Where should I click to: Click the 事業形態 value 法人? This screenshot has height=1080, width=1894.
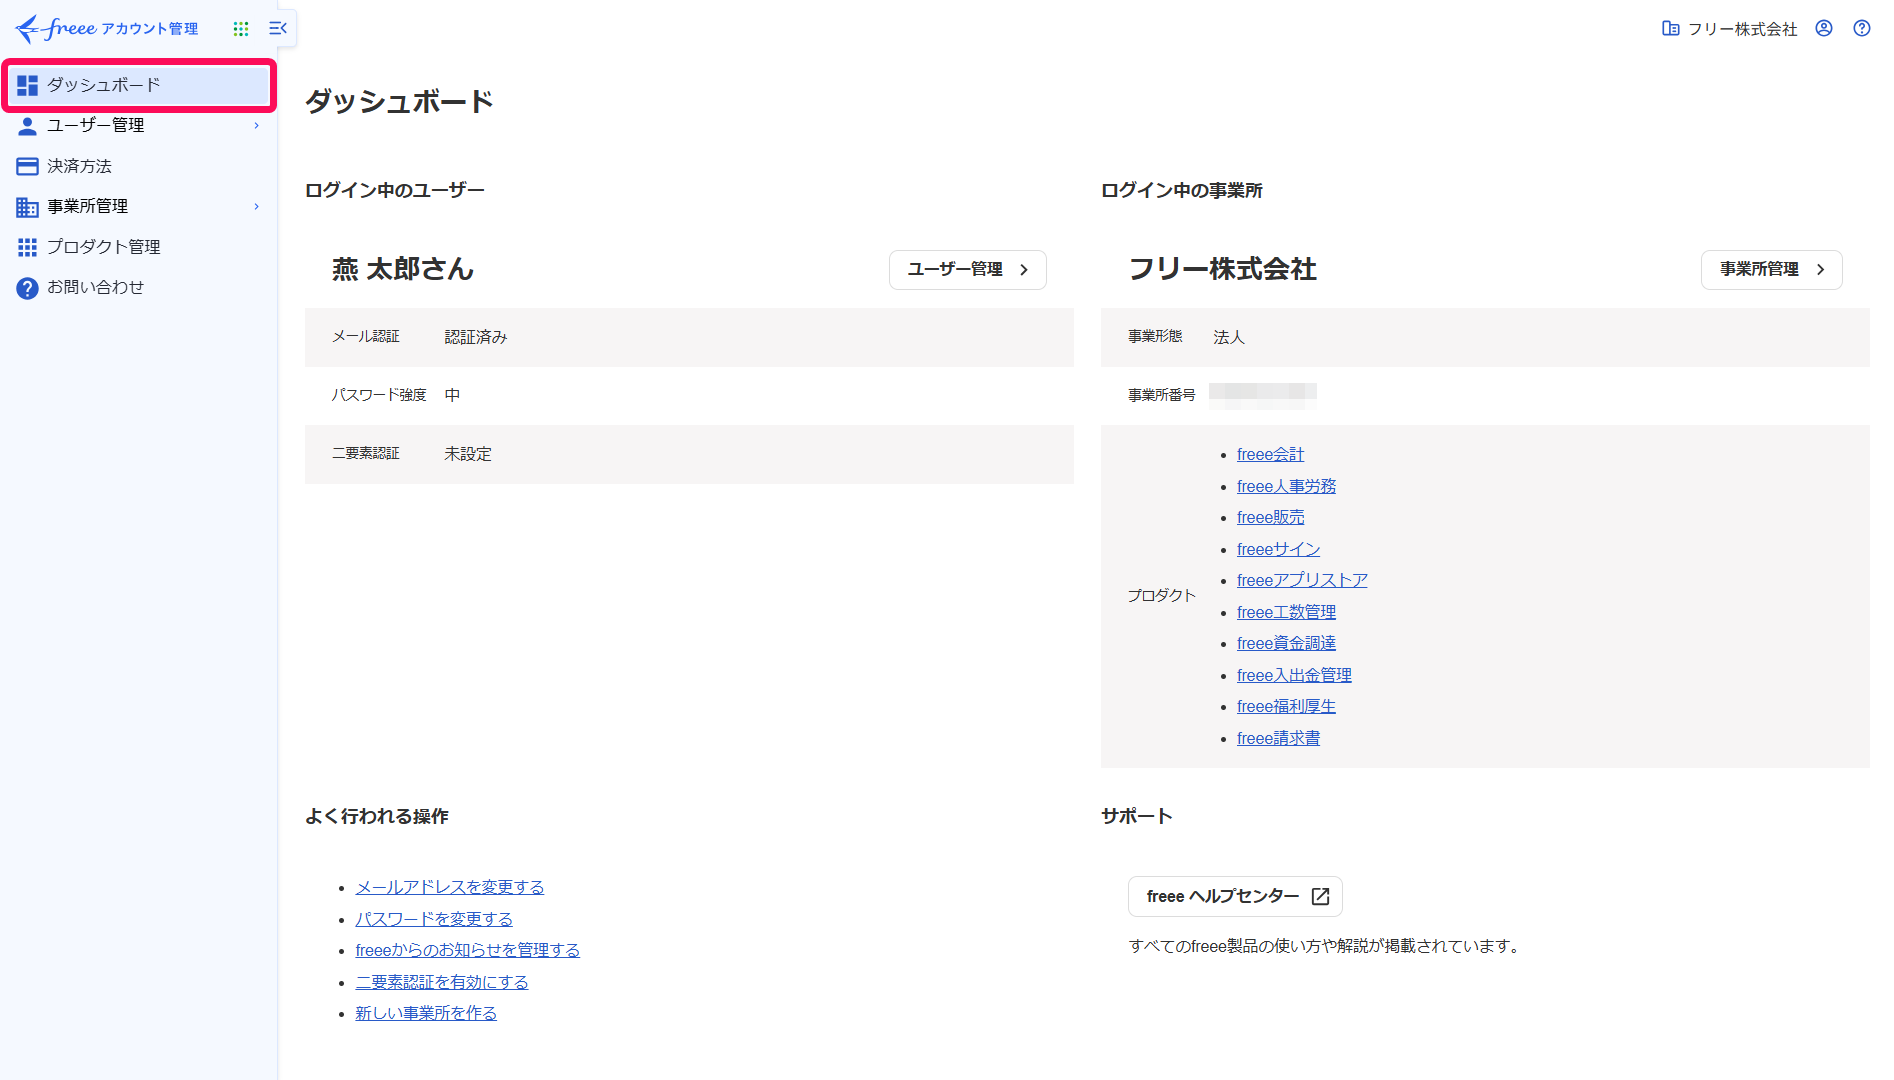(1229, 338)
